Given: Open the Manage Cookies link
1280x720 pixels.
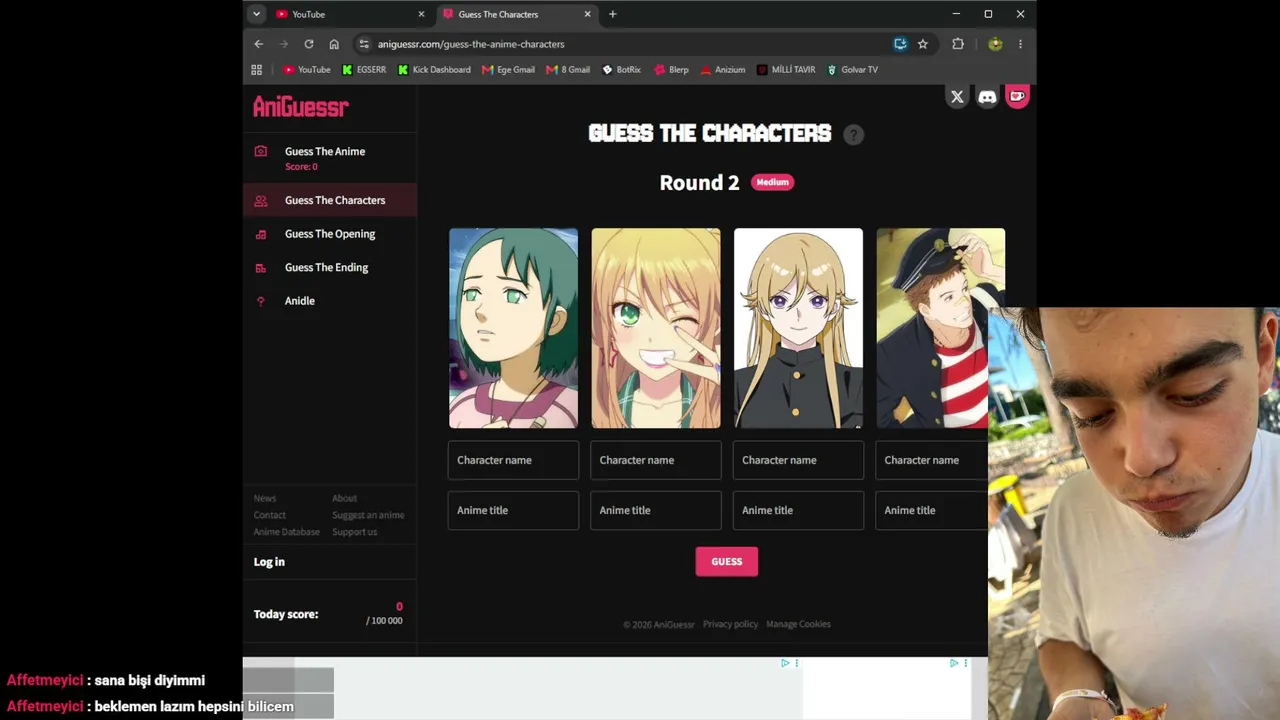Looking at the screenshot, I should pos(798,624).
